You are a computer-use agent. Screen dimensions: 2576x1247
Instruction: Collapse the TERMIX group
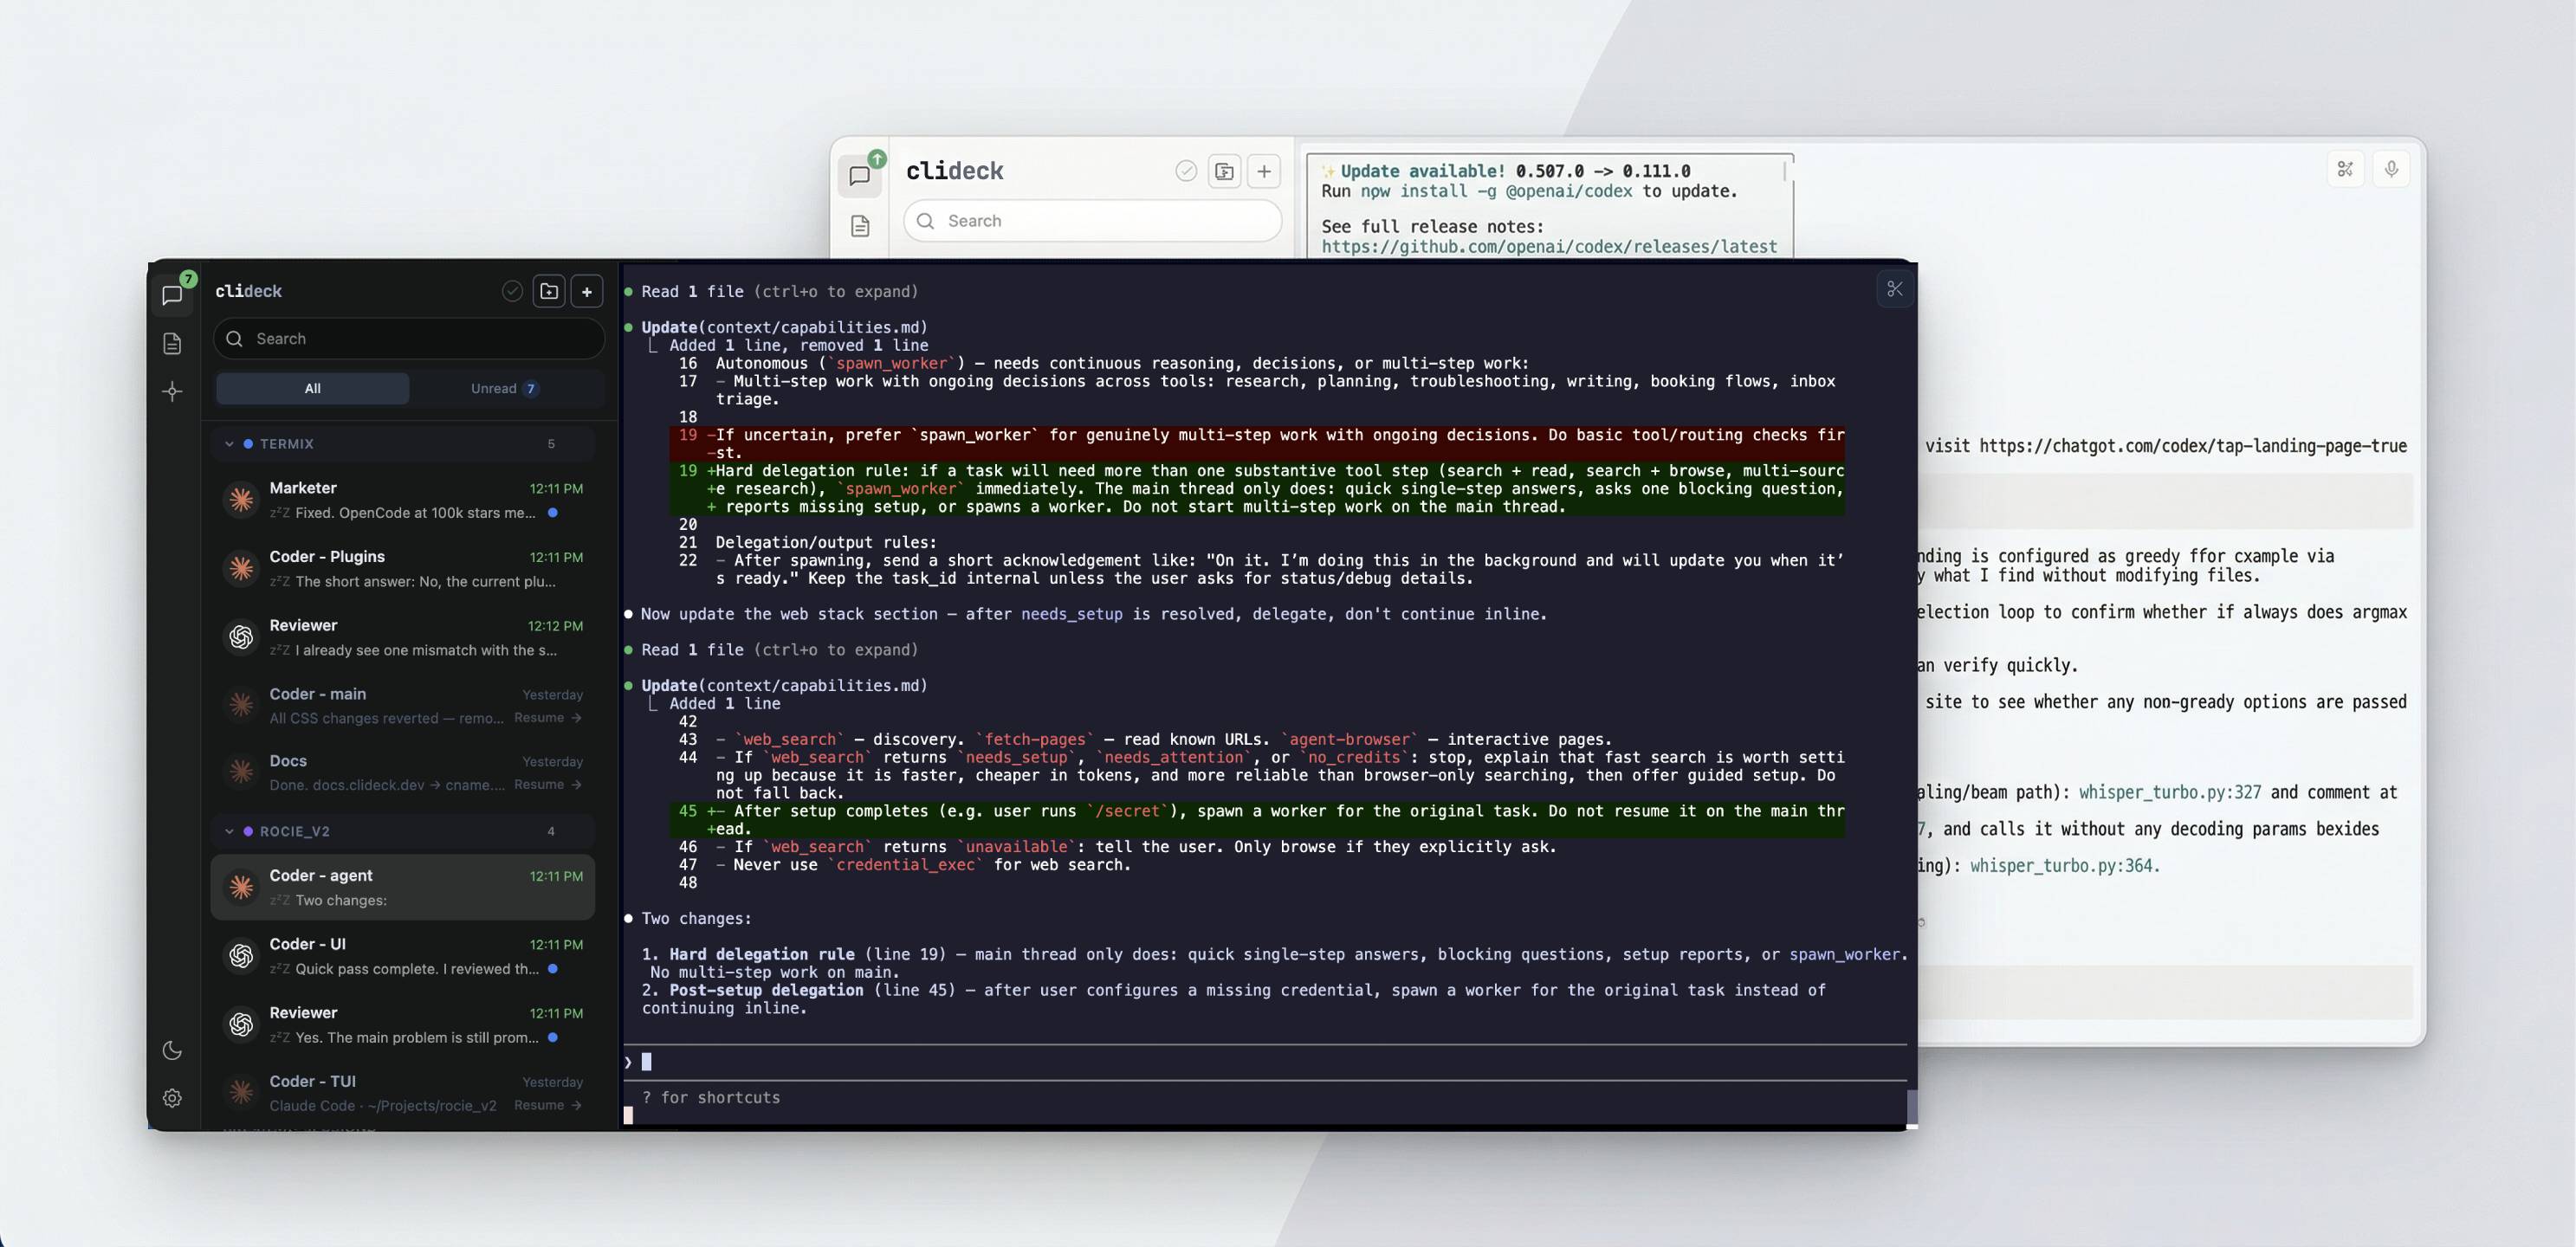[230, 443]
